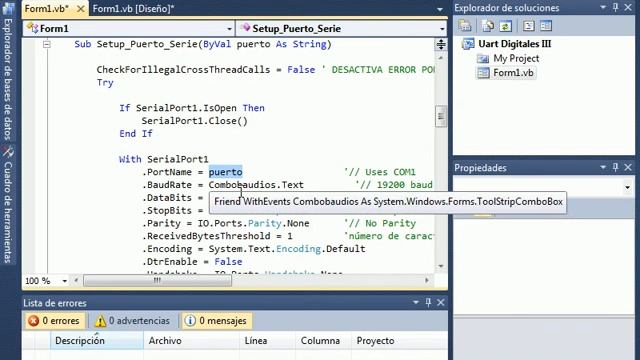
Task: Sort error list by Descripción column
Action: tap(96, 340)
